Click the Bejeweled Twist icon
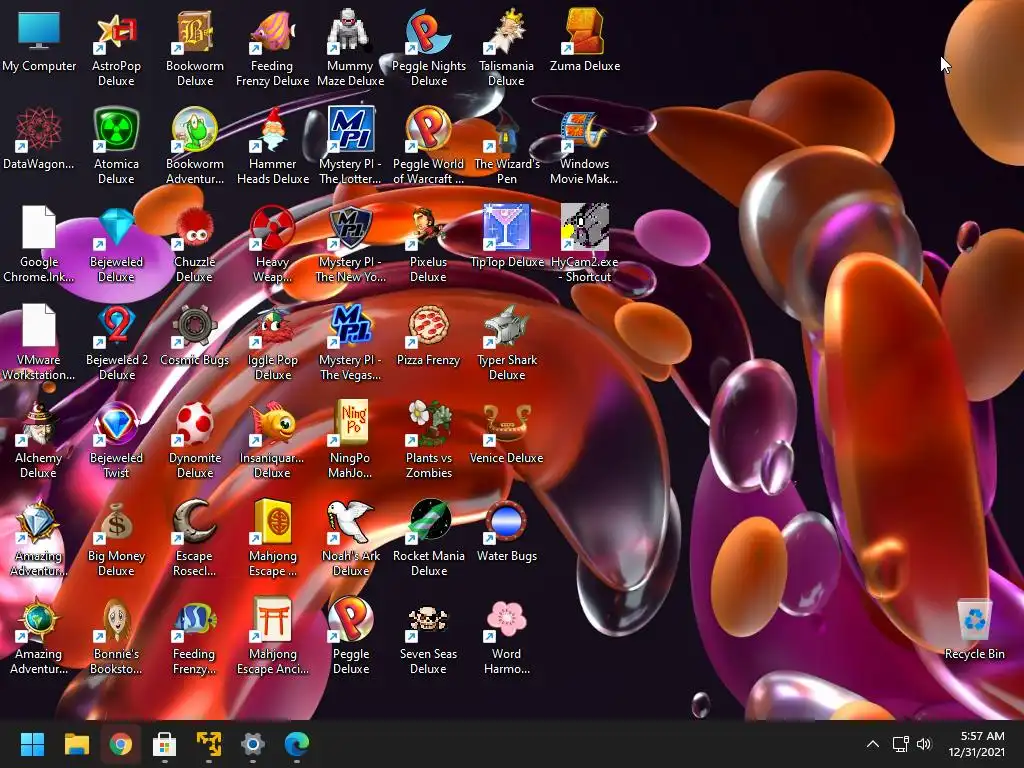Image resolution: width=1024 pixels, height=768 pixels. (x=116, y=423)
